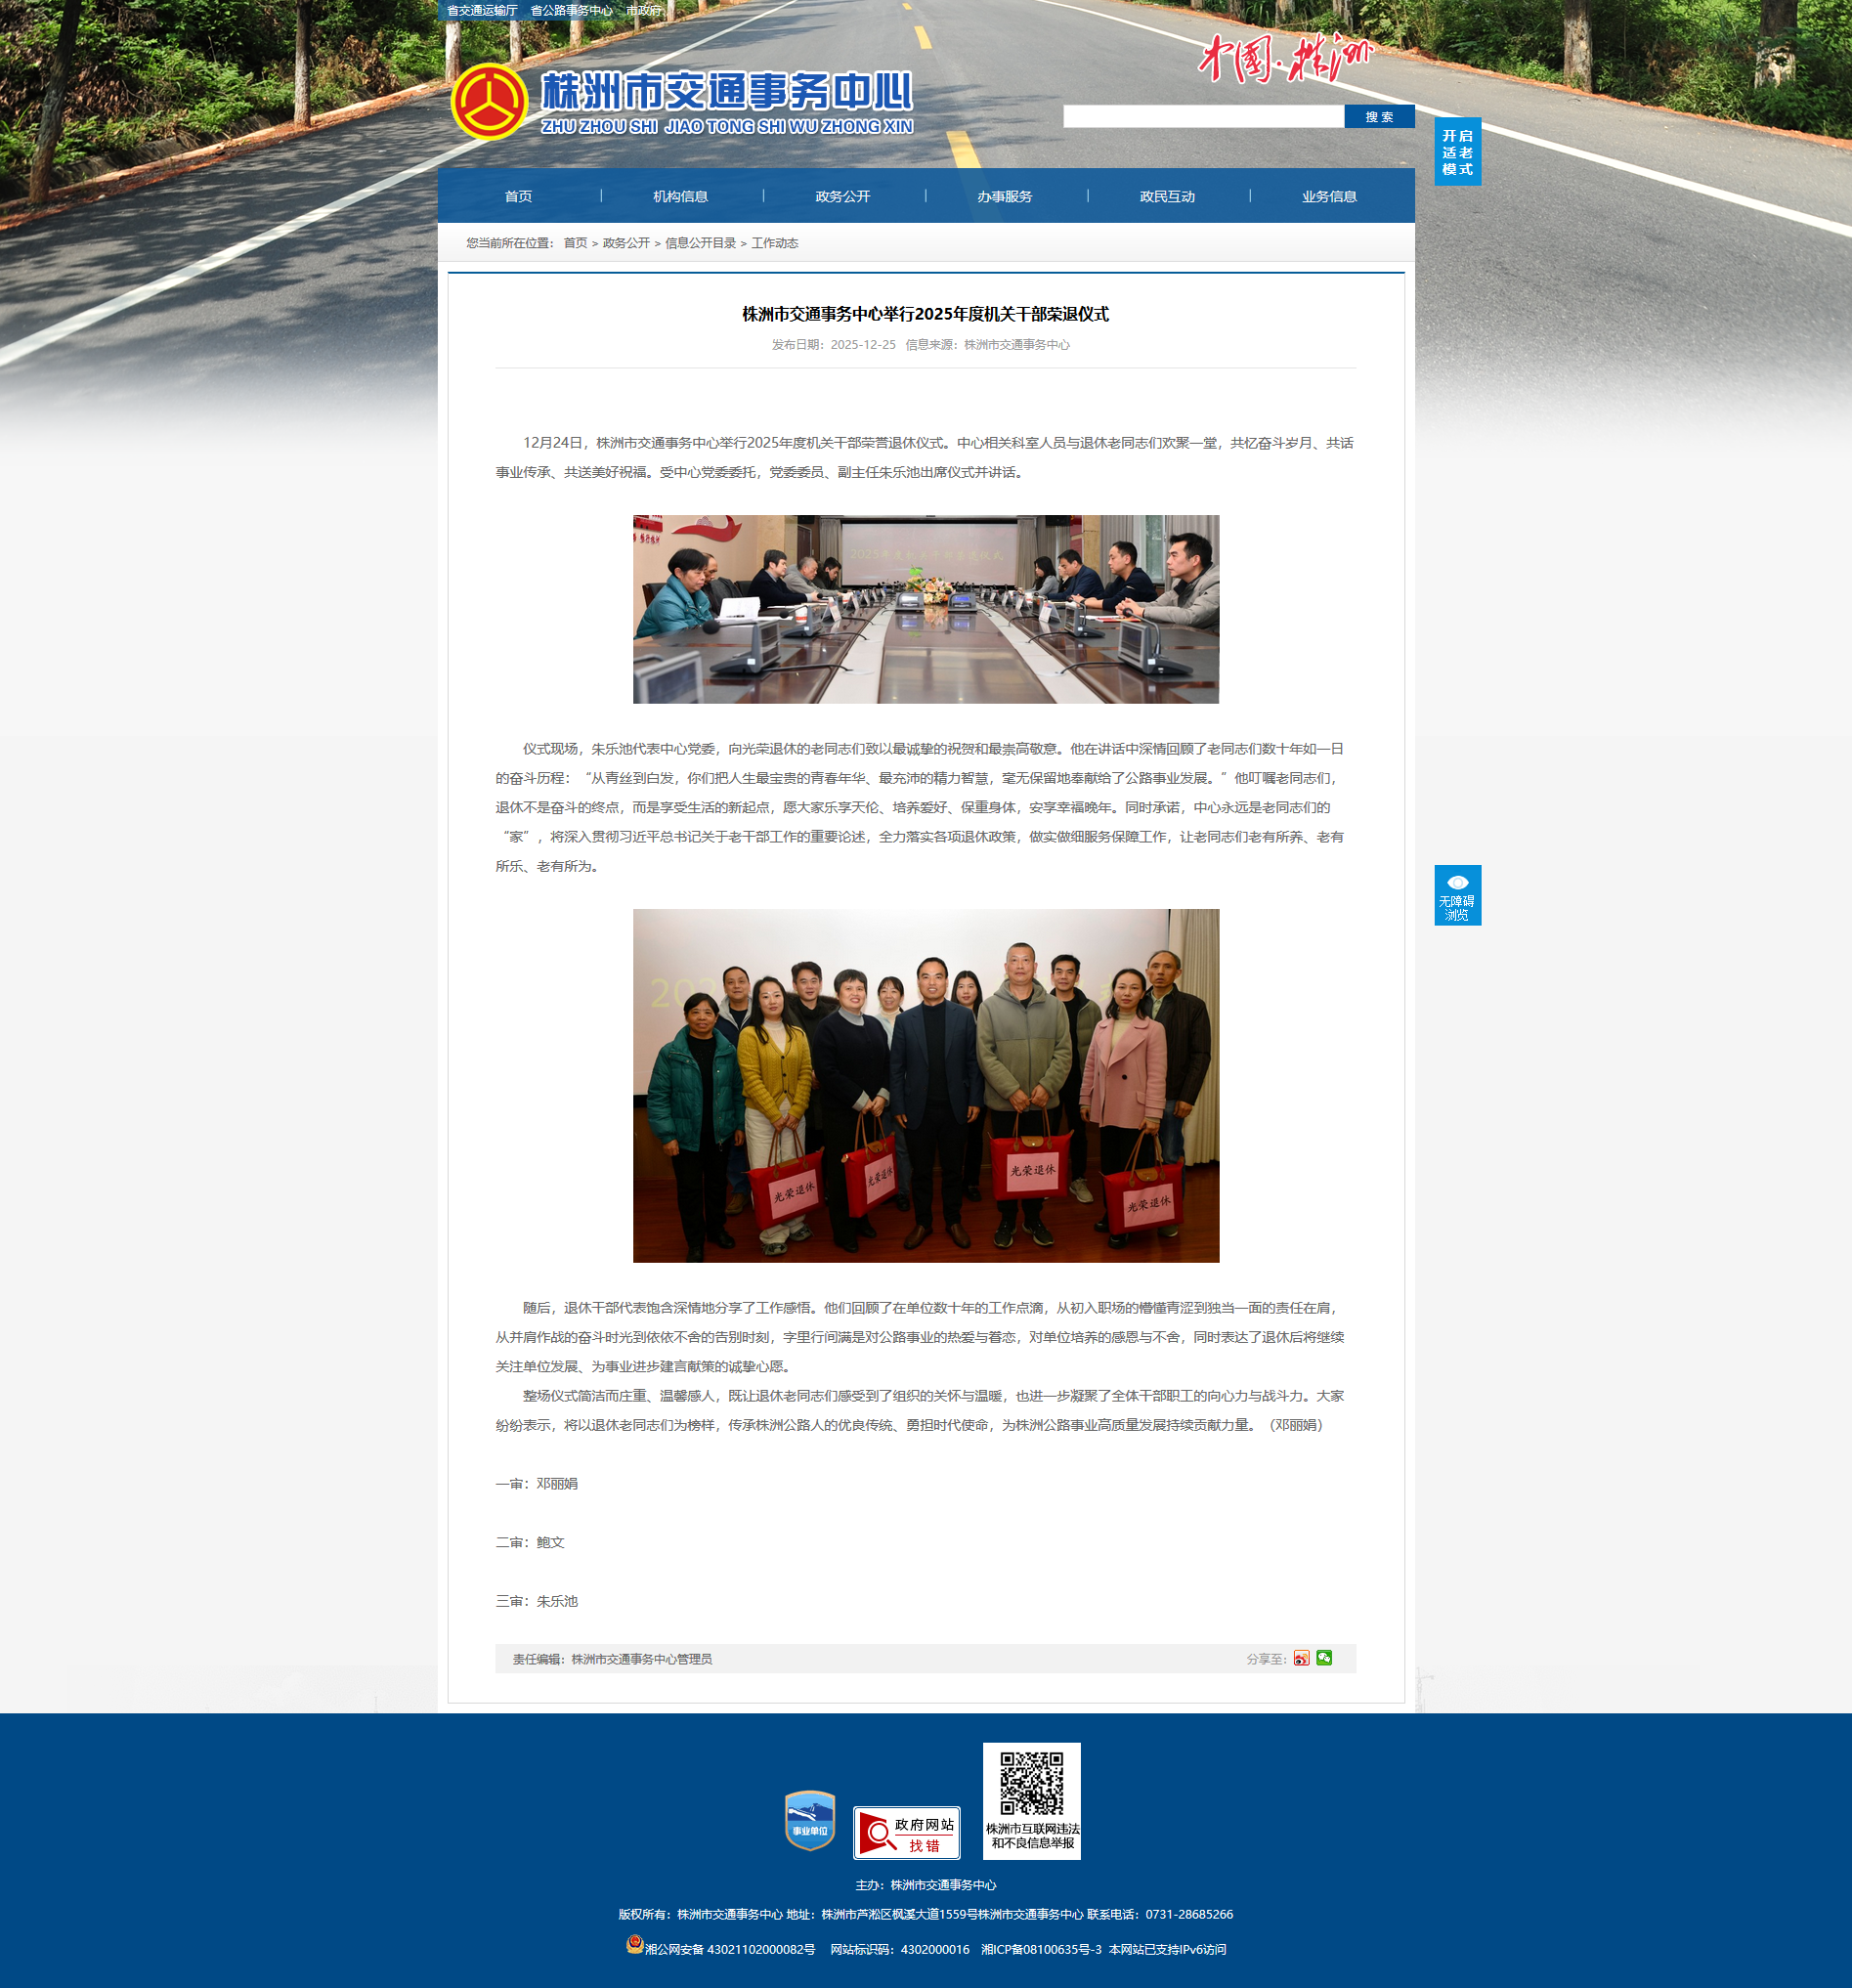Click 信息公开目录 in the breadcrumb
1852x1988 pixels.
[700, 243]
